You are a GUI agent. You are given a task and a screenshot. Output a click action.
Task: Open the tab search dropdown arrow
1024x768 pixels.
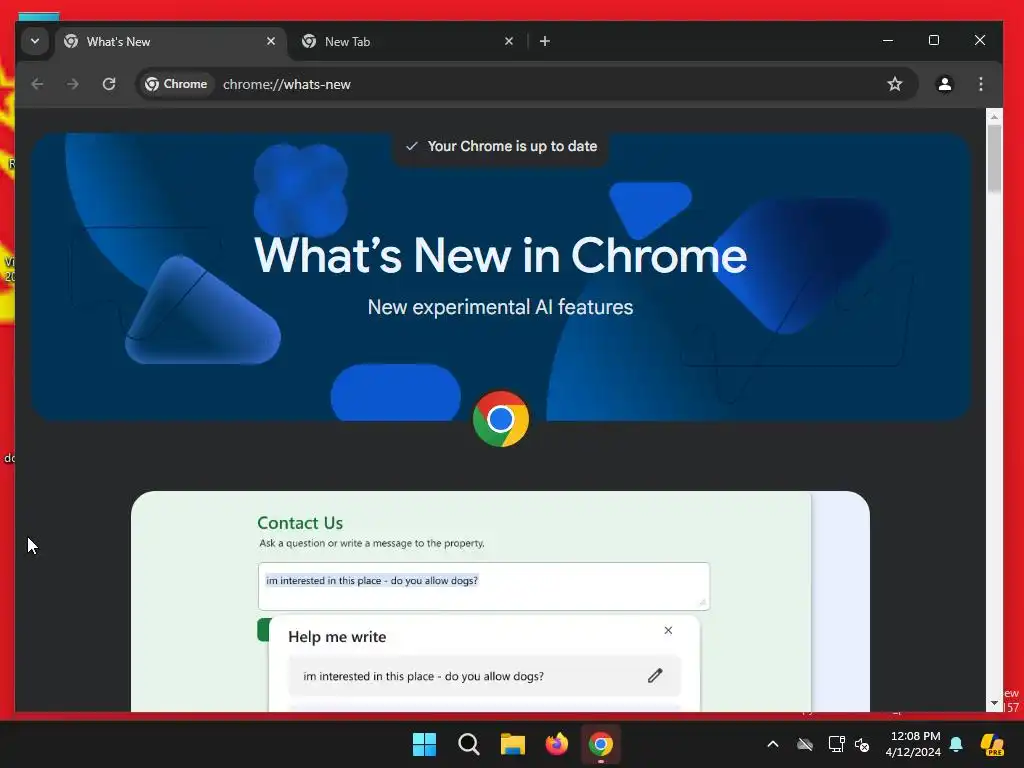pos(35,41)
